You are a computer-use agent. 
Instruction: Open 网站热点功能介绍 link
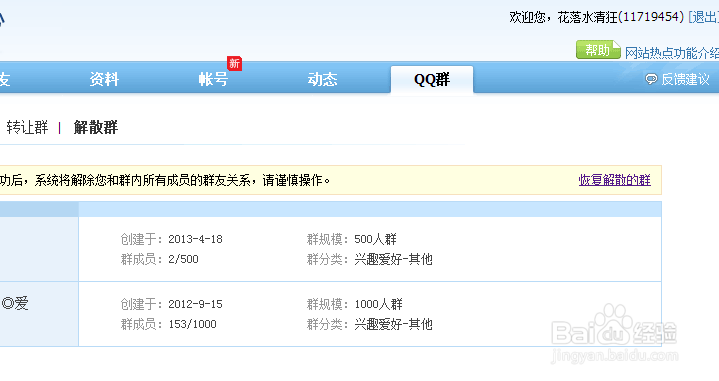(x=672, y=53)
